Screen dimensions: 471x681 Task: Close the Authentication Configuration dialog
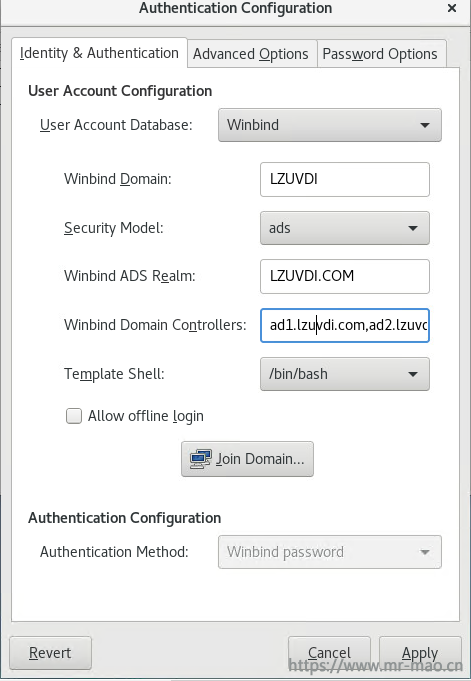(x=452, y=8)
